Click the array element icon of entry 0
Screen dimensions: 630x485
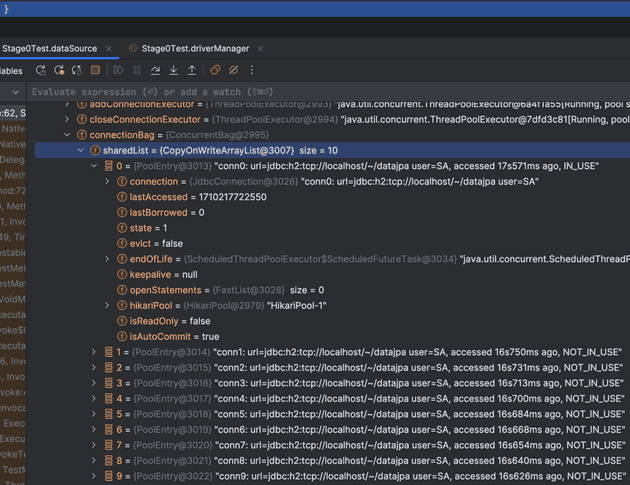click(108, 166)
